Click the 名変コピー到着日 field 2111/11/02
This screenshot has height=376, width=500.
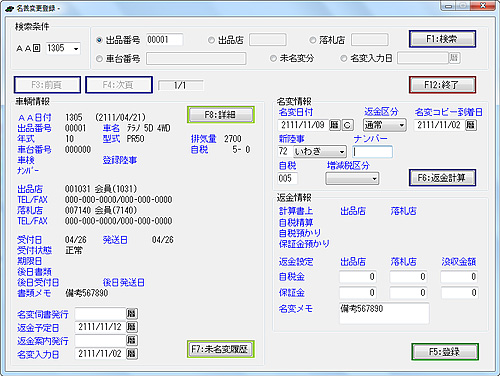(x=439, y=125)
